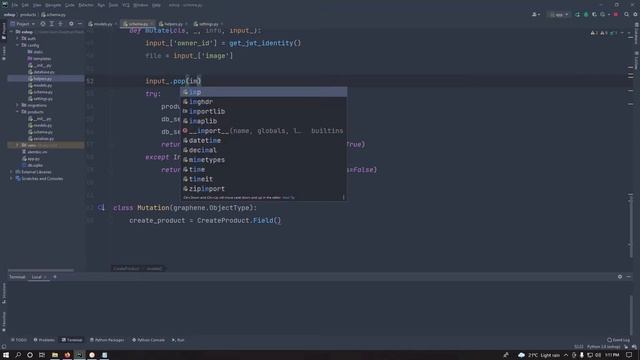This screenshot has width=640, height=360.
Task: Start debugging with the bug icon
Action: tap(586, 14)
